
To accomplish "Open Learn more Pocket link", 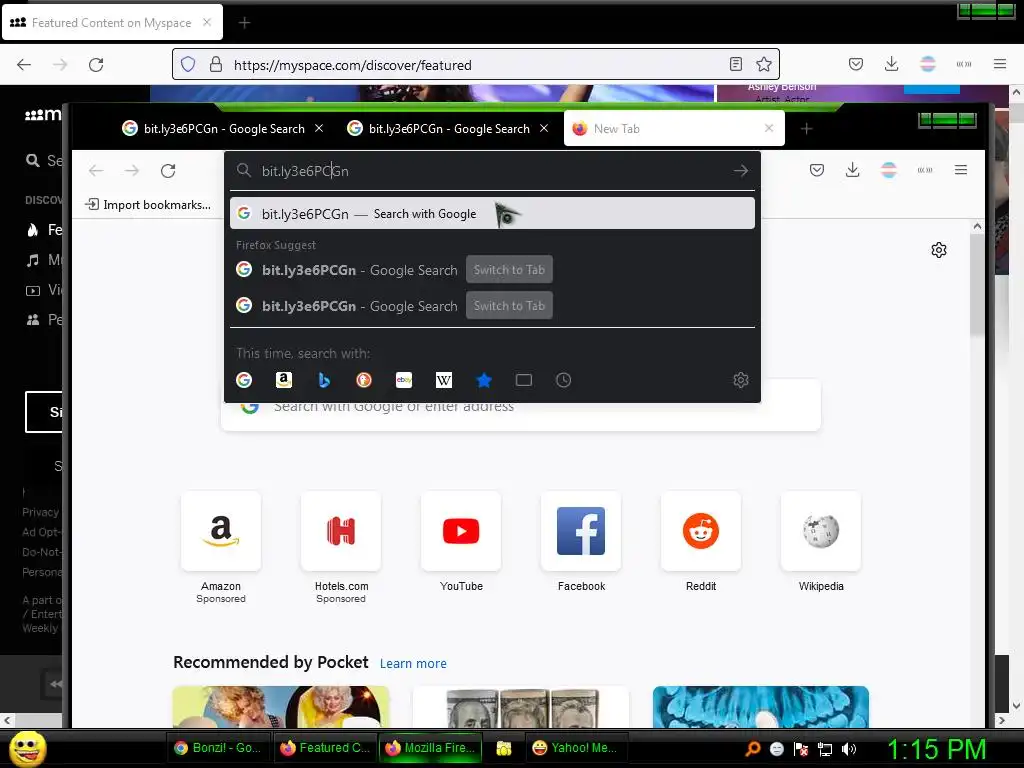I will [413, 664].
